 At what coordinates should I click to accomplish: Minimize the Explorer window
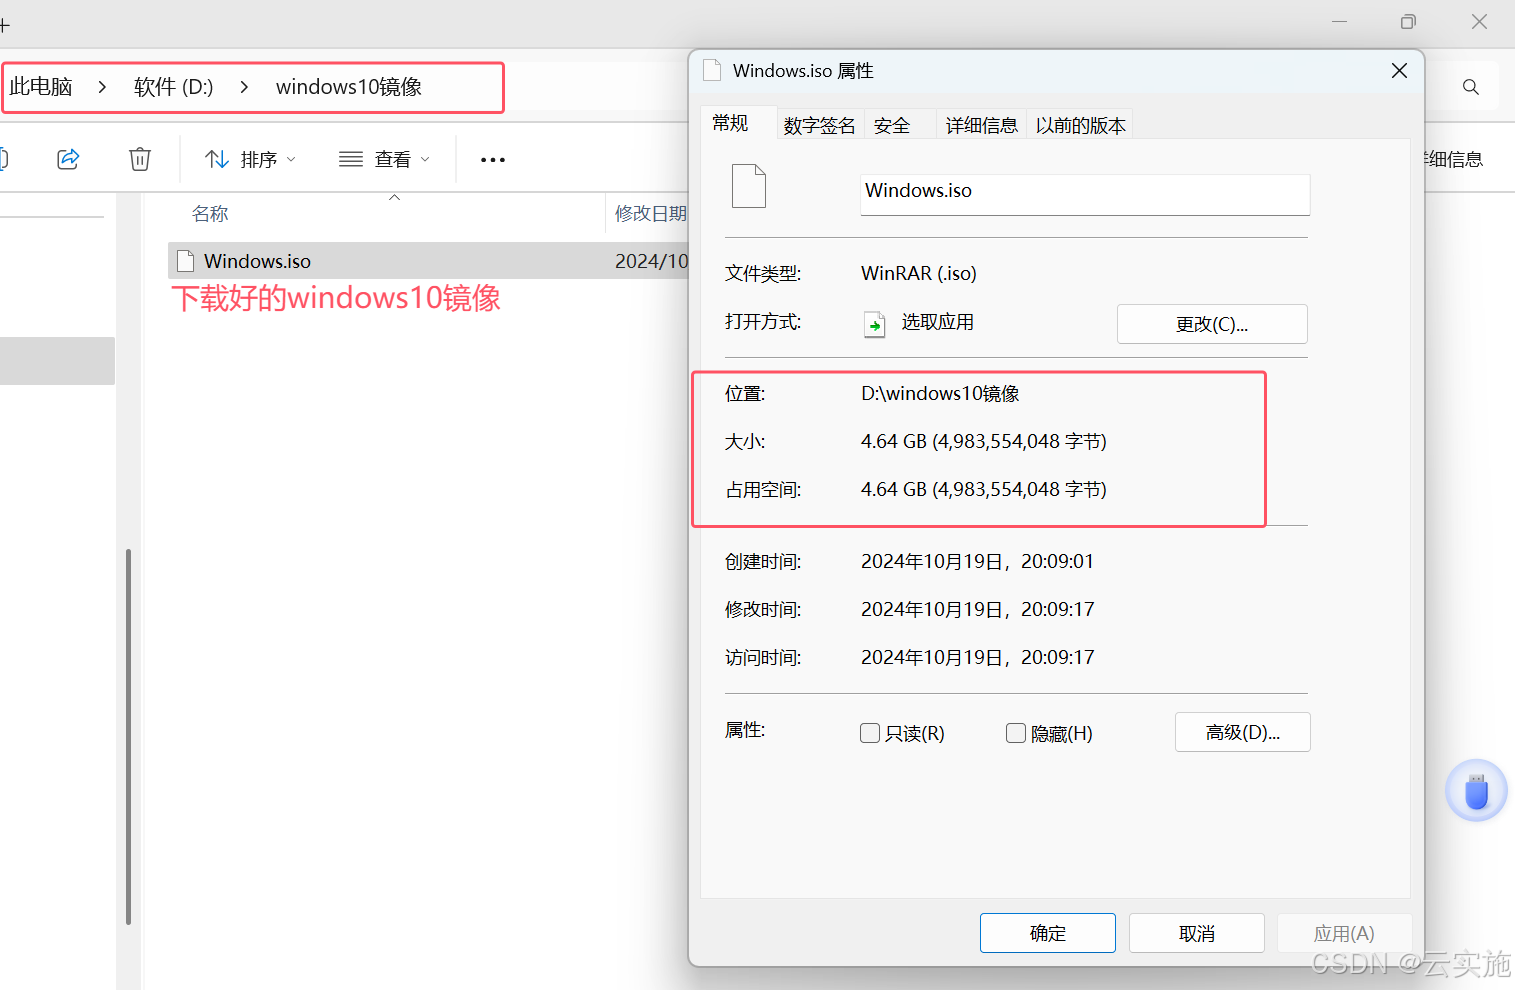[1340, 22]
